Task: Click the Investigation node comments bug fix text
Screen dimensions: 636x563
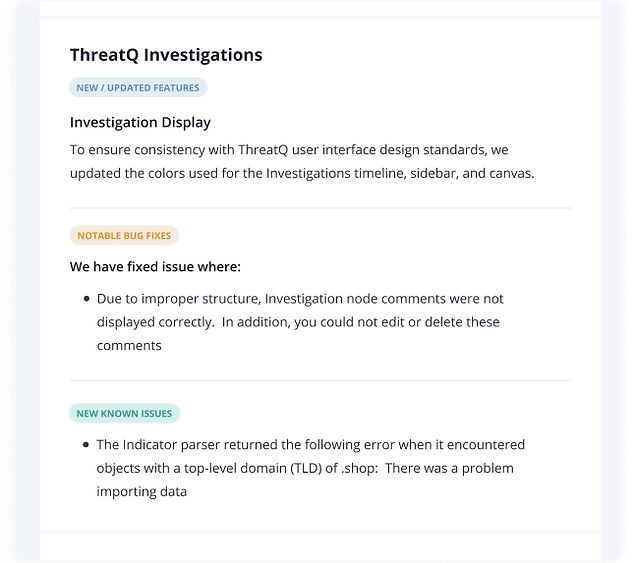Action: point(300,322)
